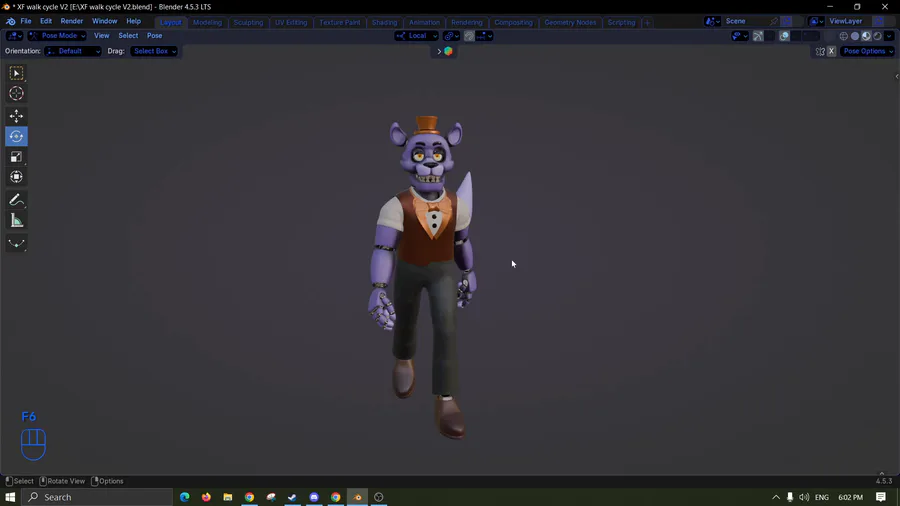Image resolution: width=900 pixels, height=506 pixels.
Task: Open the scene browse dropdown
Action: click(x=712, y=21)
